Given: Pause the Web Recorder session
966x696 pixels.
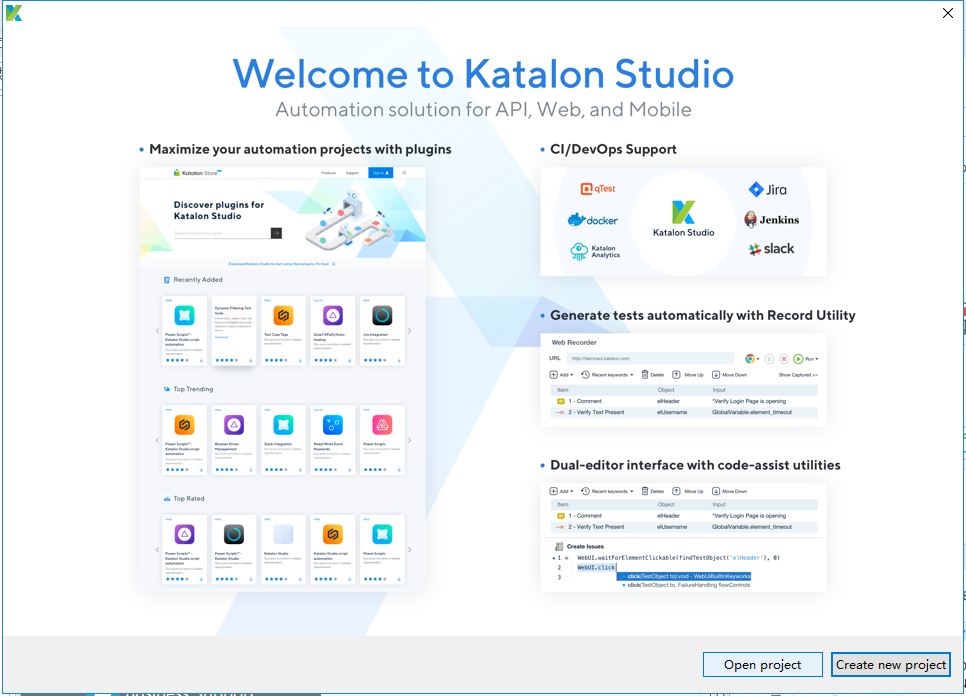Looking at the screenshot, I should coord(769,359).
